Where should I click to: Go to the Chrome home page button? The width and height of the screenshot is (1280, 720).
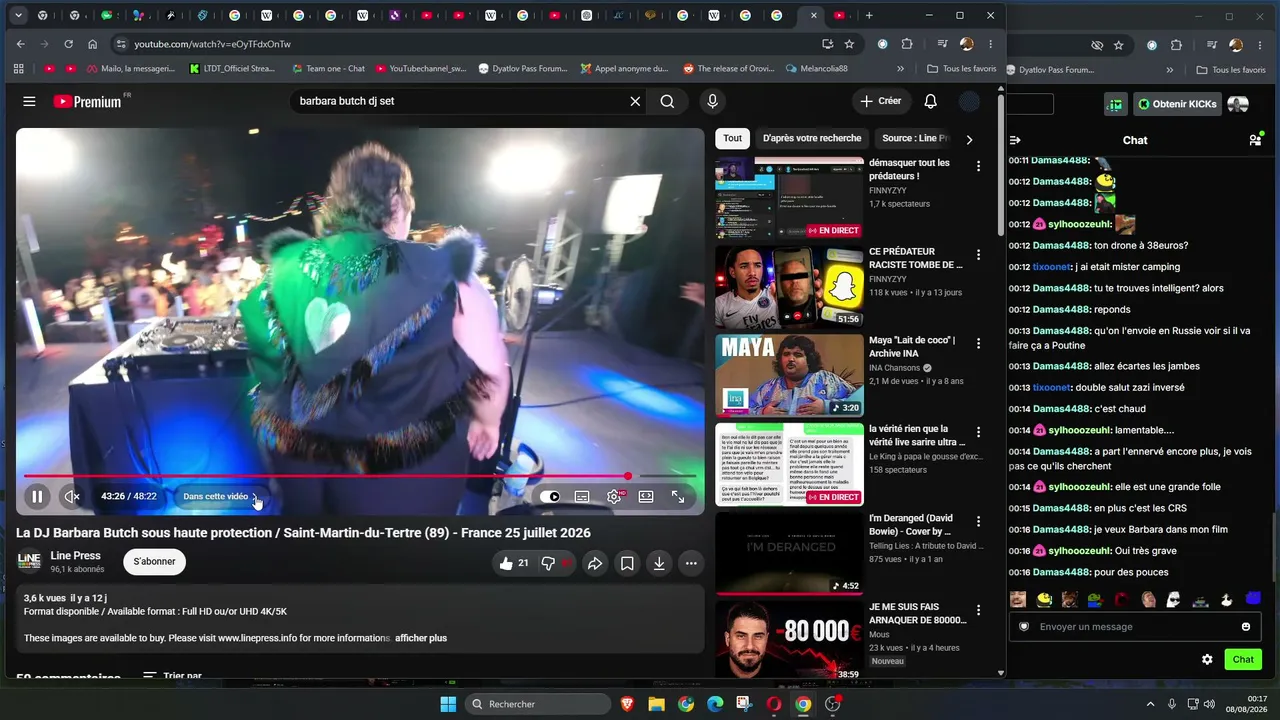[x=92, y=44]
